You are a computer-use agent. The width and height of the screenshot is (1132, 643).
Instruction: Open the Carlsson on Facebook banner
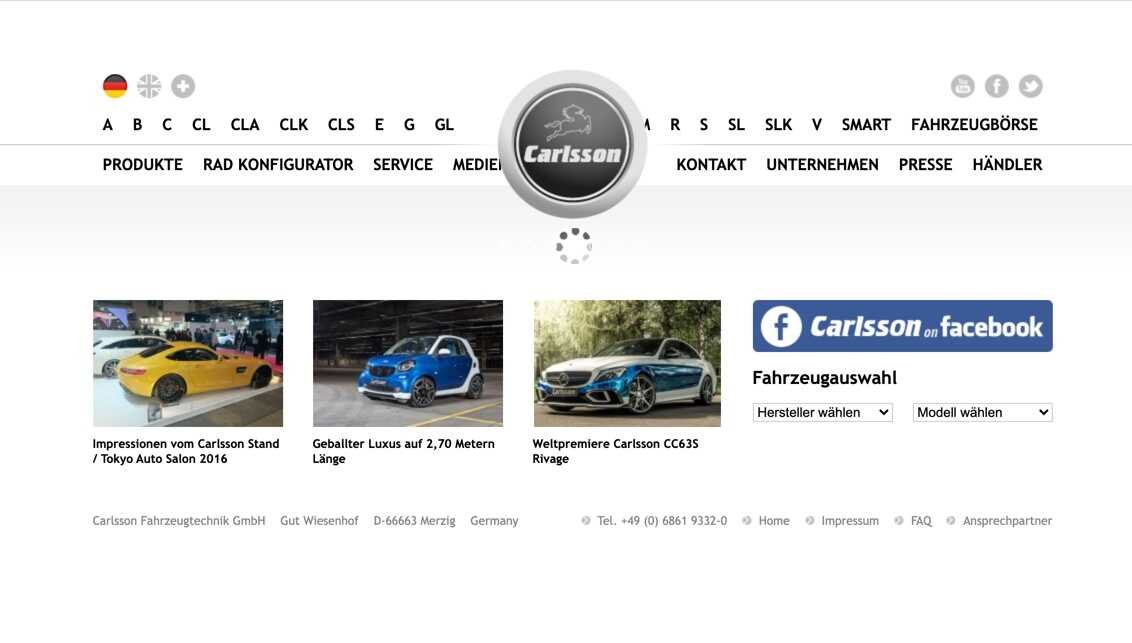pyautogui.click(x=902, y=326)
